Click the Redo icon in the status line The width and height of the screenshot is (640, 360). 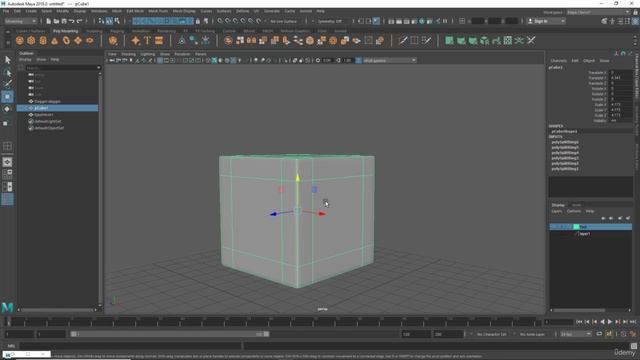[x=80, y=21]
